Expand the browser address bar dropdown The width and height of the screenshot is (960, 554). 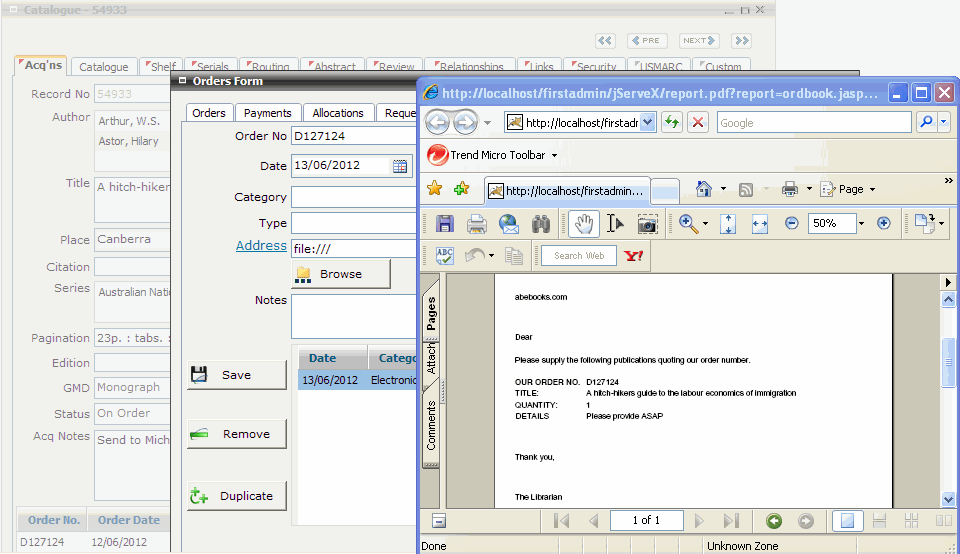tap(647, 122)
